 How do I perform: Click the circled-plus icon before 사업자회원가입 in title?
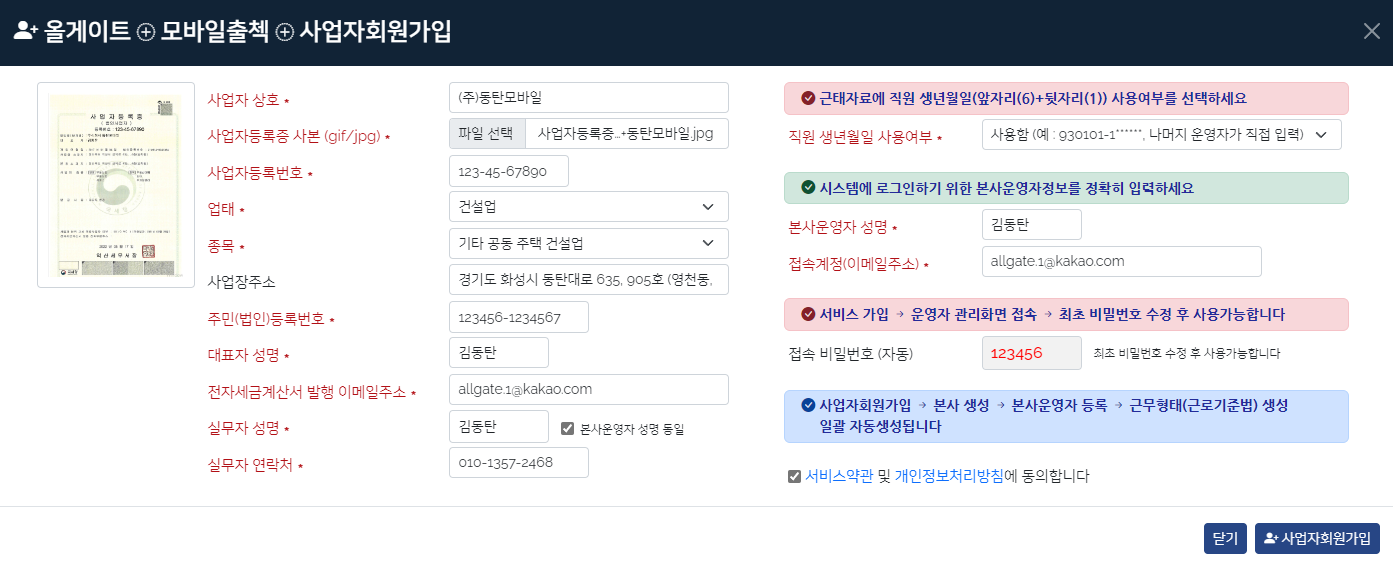(x=284, y=32)
